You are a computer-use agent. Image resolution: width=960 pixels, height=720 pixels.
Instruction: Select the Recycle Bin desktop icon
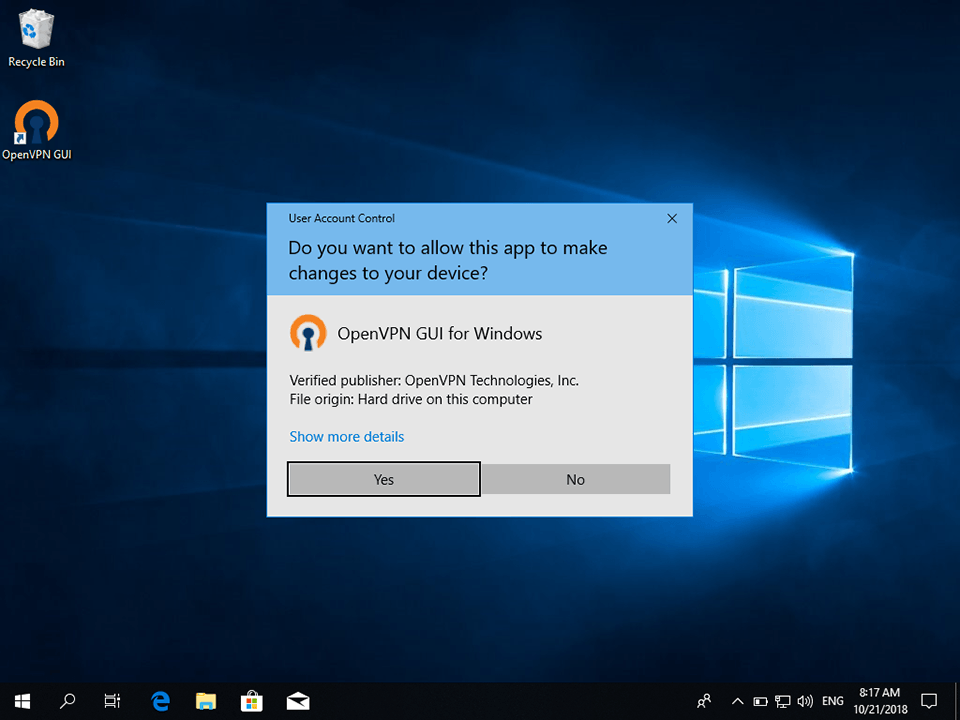click(x=37, y=38)
